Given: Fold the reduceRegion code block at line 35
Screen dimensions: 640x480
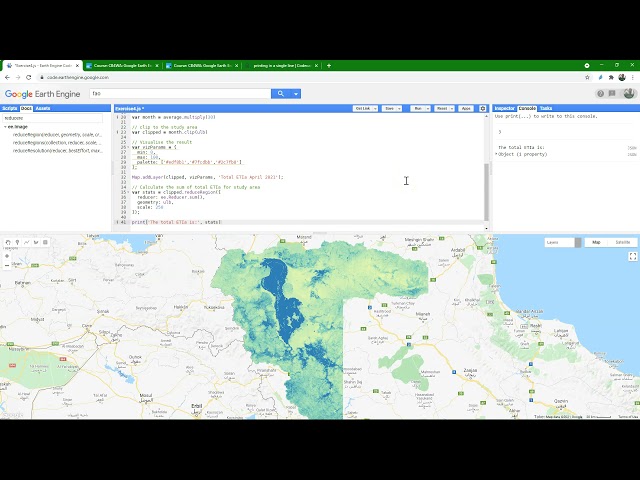Looking at the screenshot, I should tap(128, 192).
